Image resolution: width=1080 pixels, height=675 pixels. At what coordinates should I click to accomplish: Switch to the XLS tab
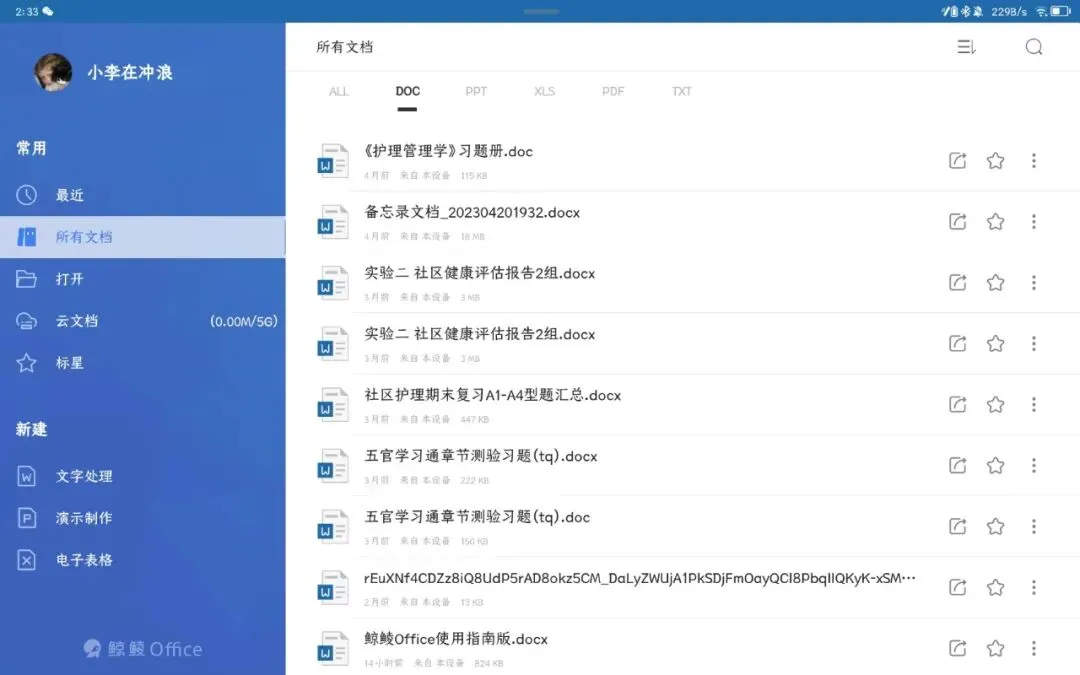pyautogui.click(x=544, y=92)
